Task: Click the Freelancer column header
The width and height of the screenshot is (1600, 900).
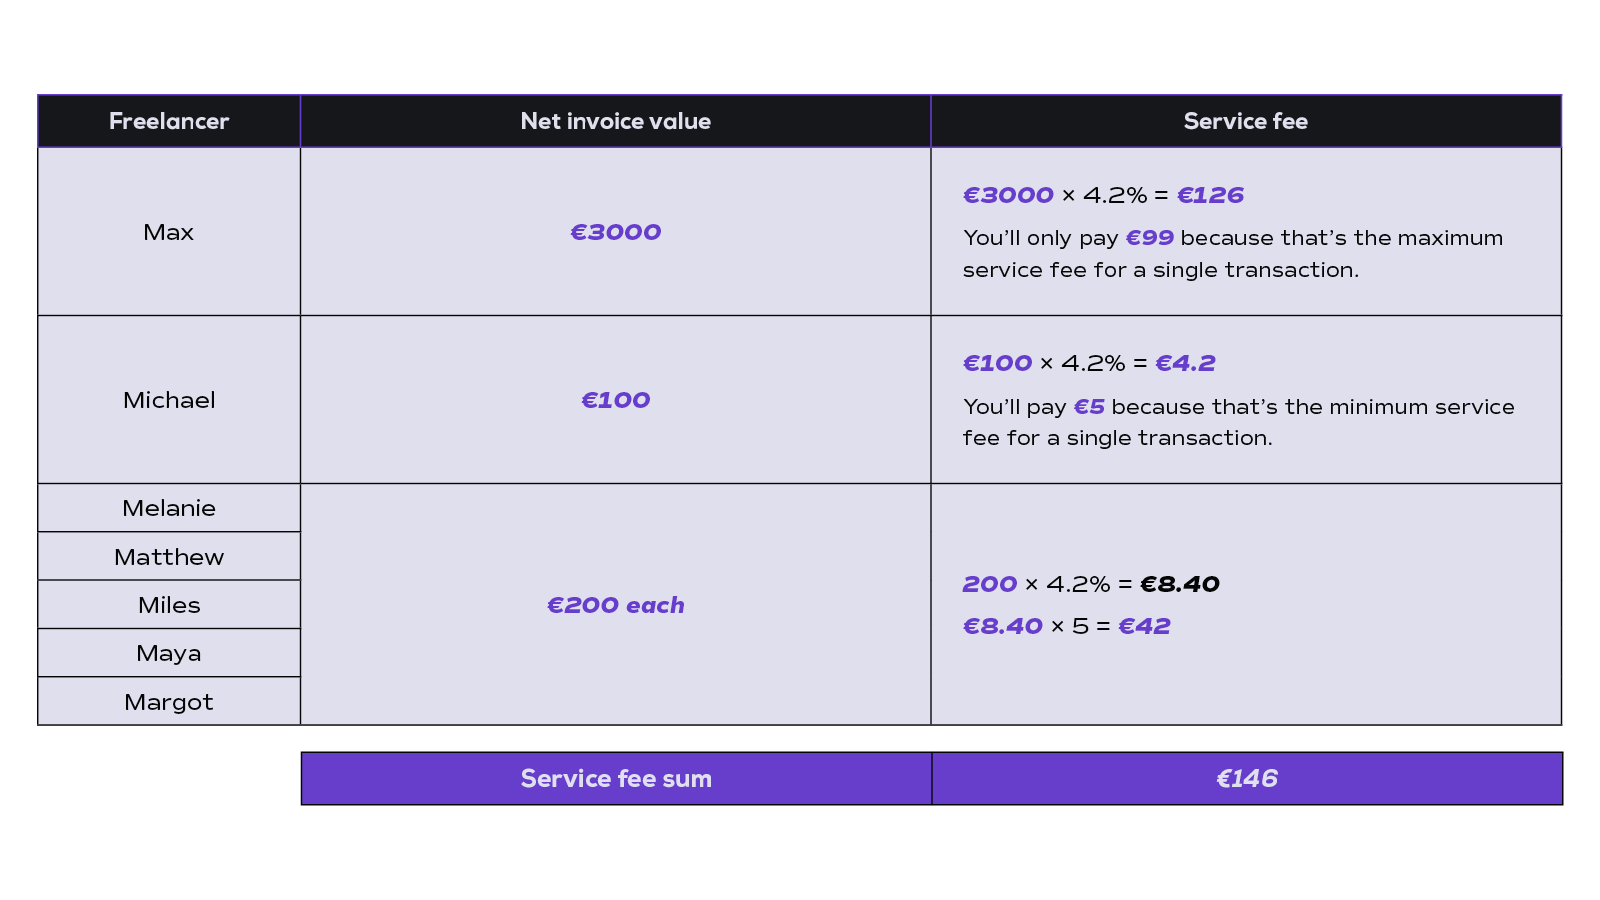Action: click(x=169, y=121)
